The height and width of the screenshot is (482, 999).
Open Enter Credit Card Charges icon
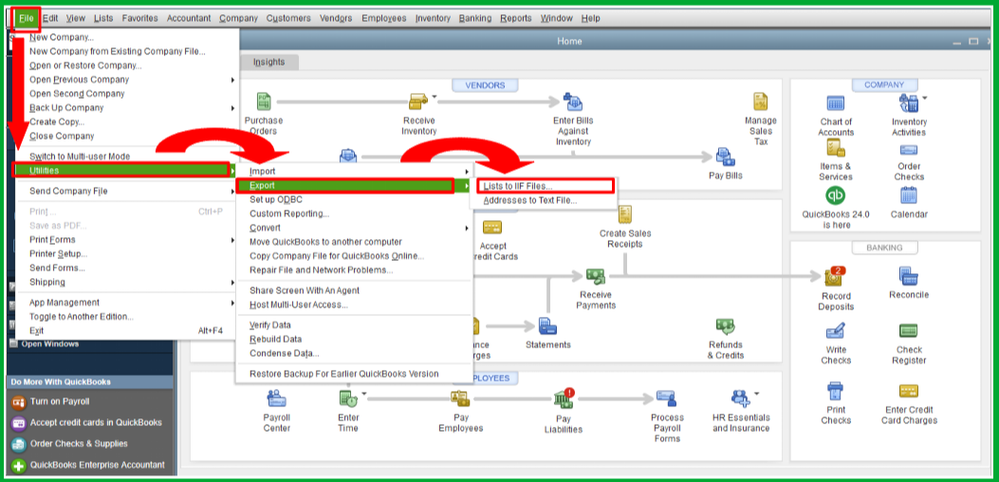click(x=909, y=391)
